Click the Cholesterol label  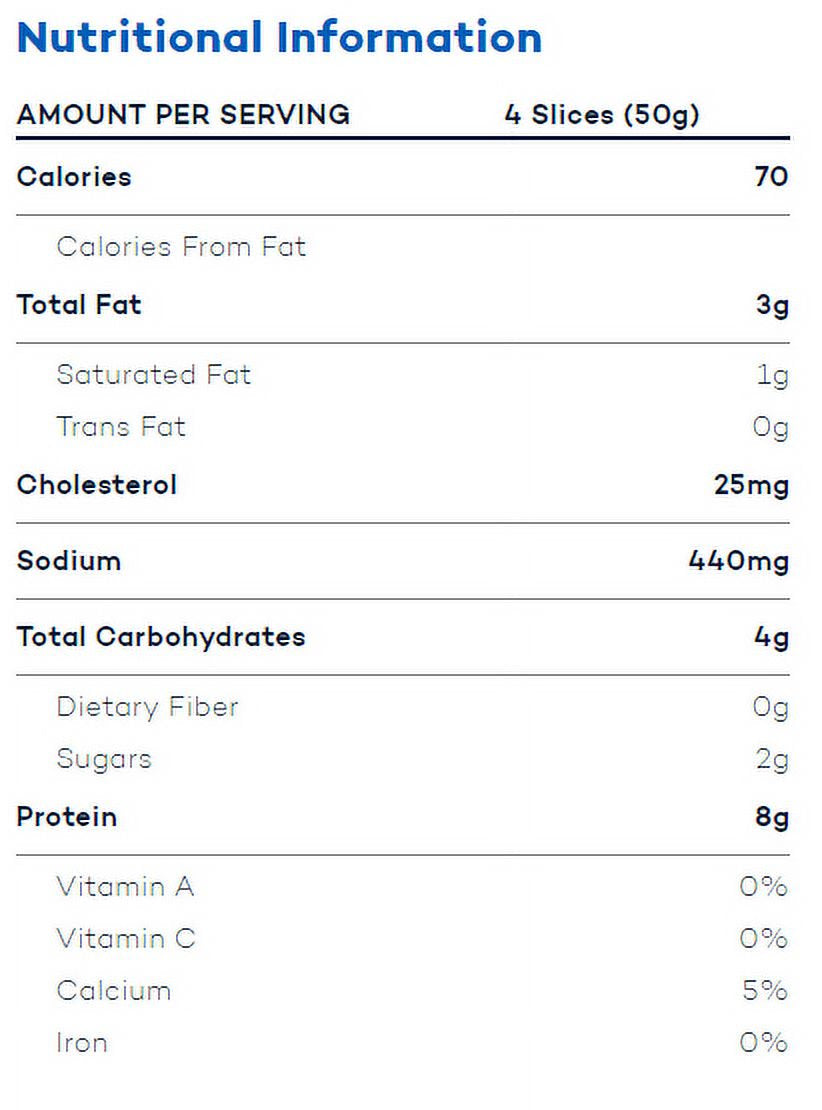click(x=97, y=485)
